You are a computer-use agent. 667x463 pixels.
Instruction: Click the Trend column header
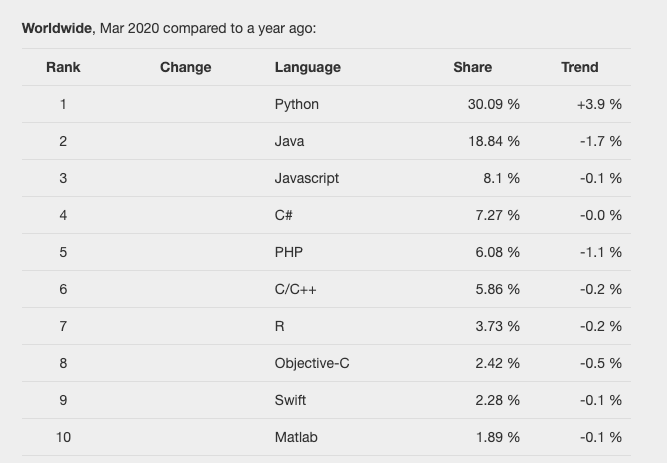[579, 67]
